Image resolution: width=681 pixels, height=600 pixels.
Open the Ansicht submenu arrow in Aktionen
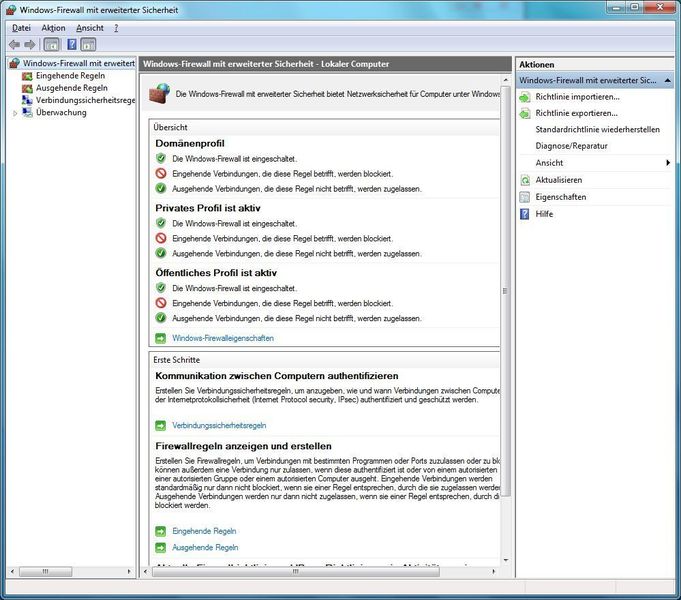point(668,163)
